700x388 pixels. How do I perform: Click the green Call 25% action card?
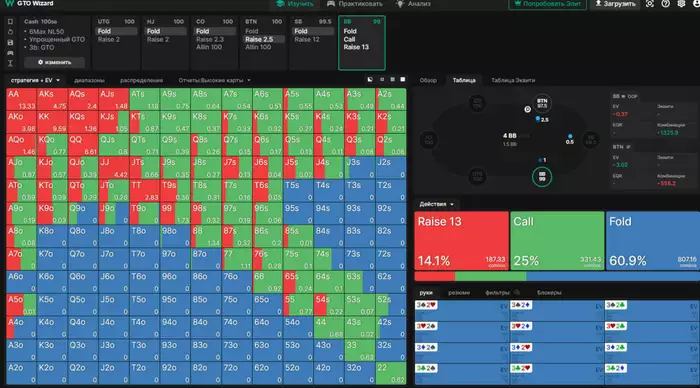pyautogui.click(x=557, y=241)
